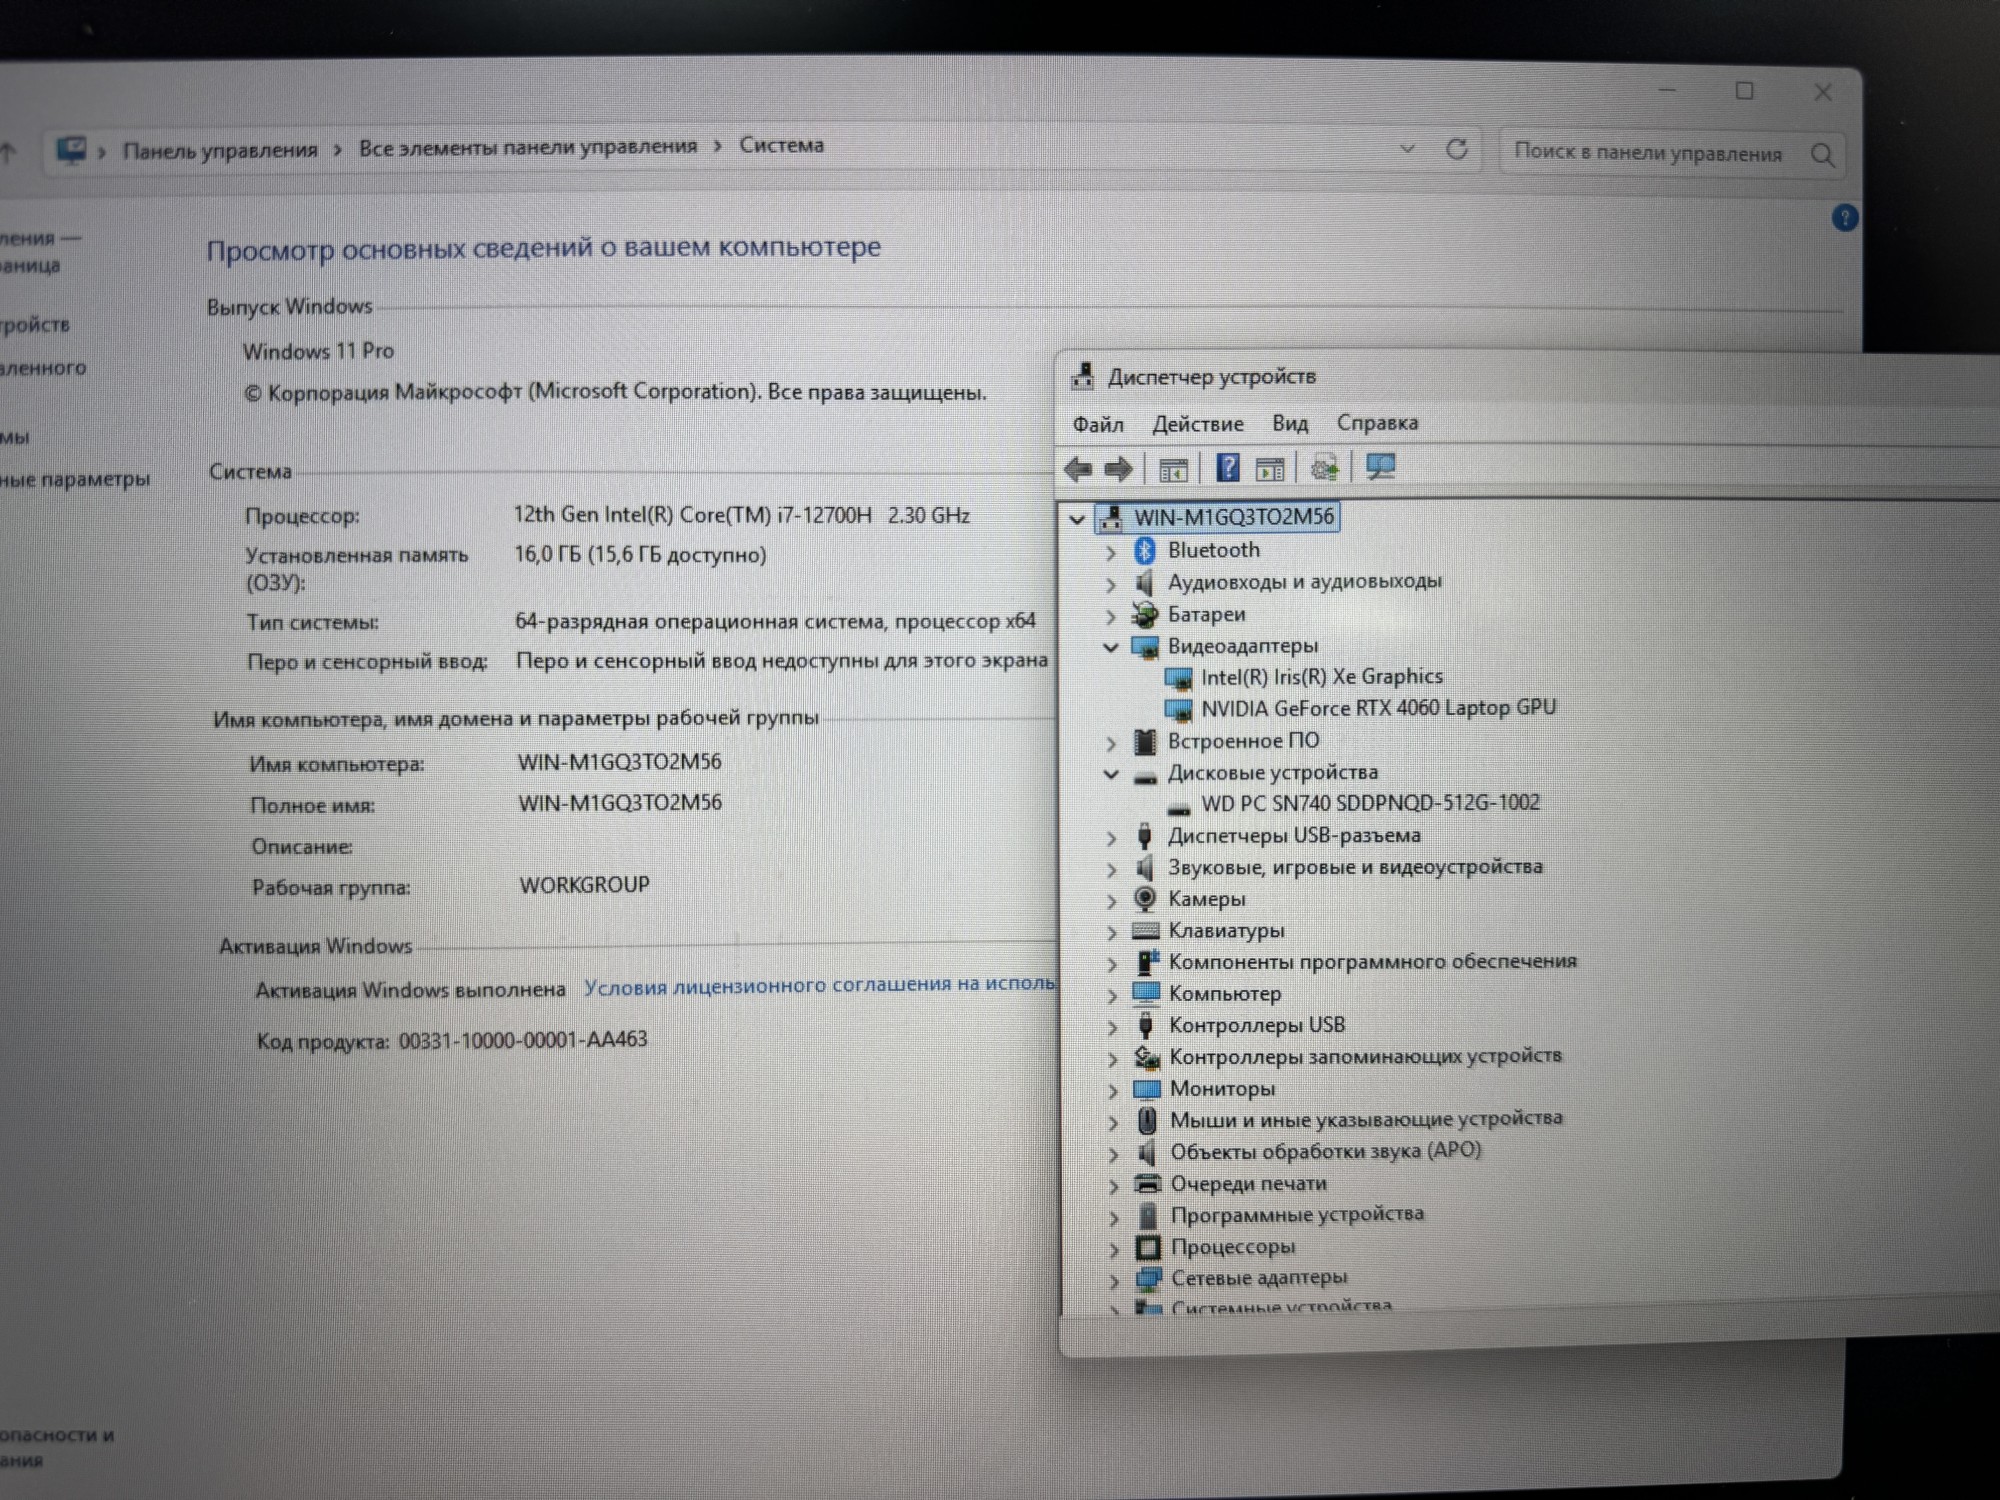Click the Control Panel search field
This screenshot has width=2000, height=1500.
pyautogui.click(x=1647, y=153)
